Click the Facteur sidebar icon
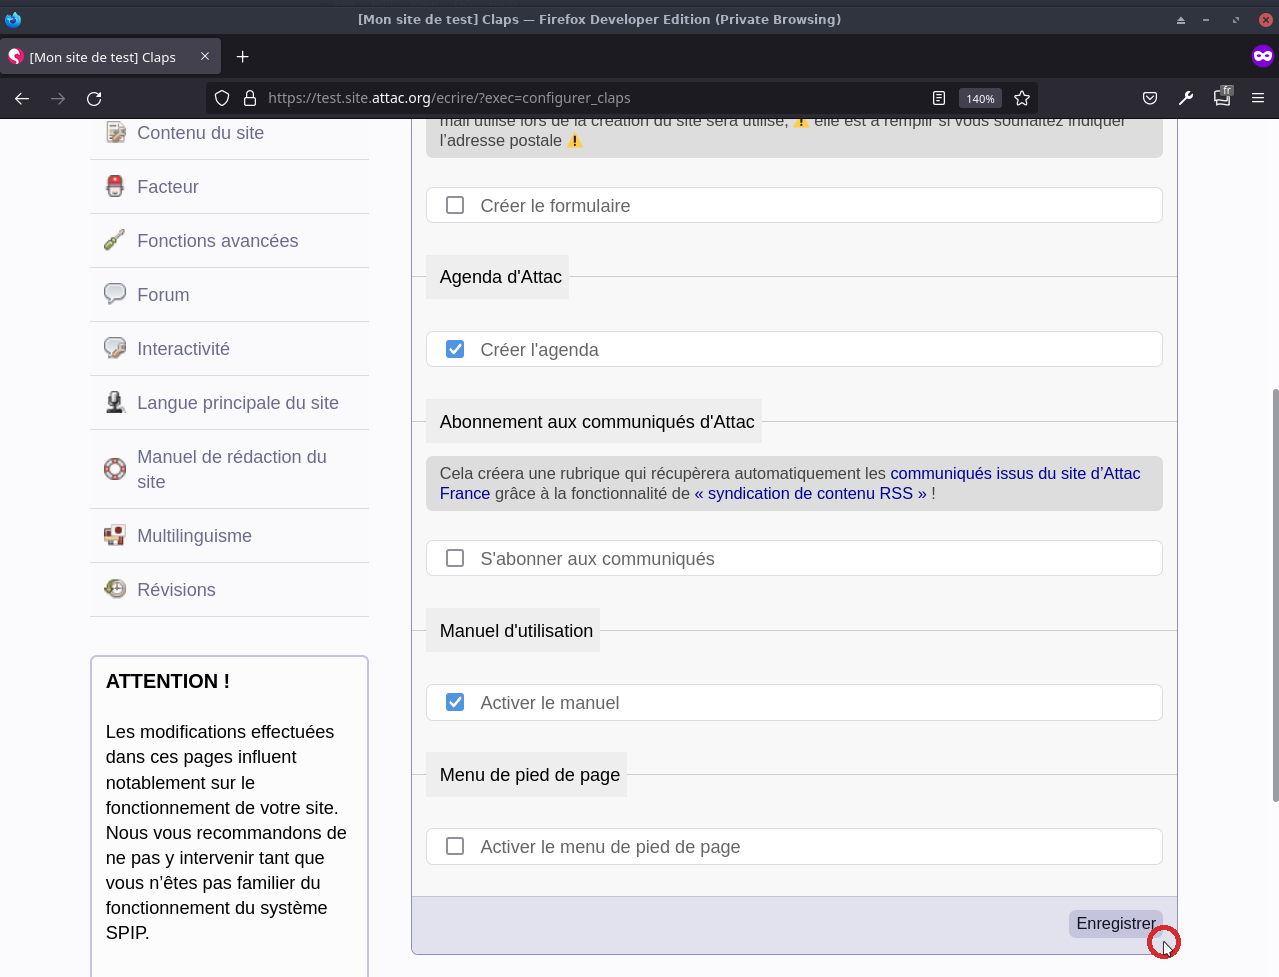The width and height of the screenshot is (1279, 977). click(x=115, y=187)
